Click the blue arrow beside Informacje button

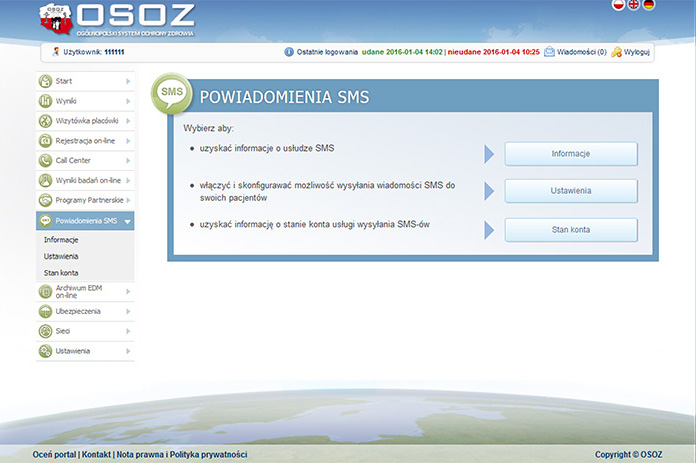[x=489, y=154]
